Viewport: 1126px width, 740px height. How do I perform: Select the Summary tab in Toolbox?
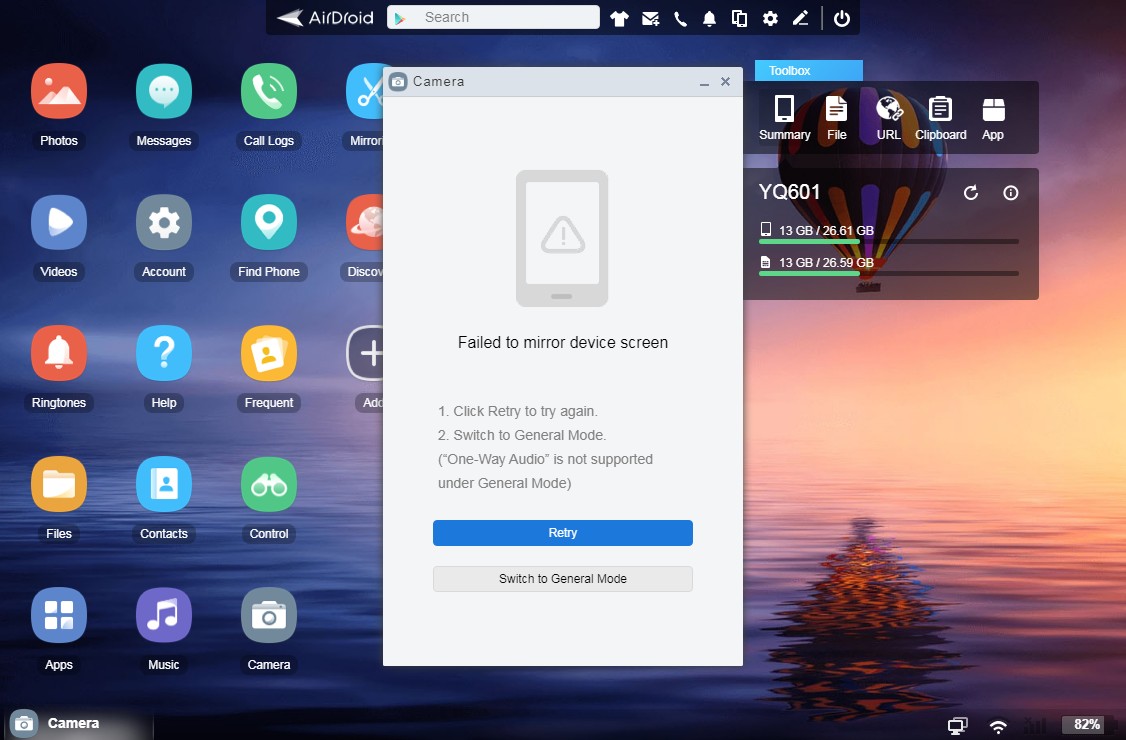coord(785,116)
